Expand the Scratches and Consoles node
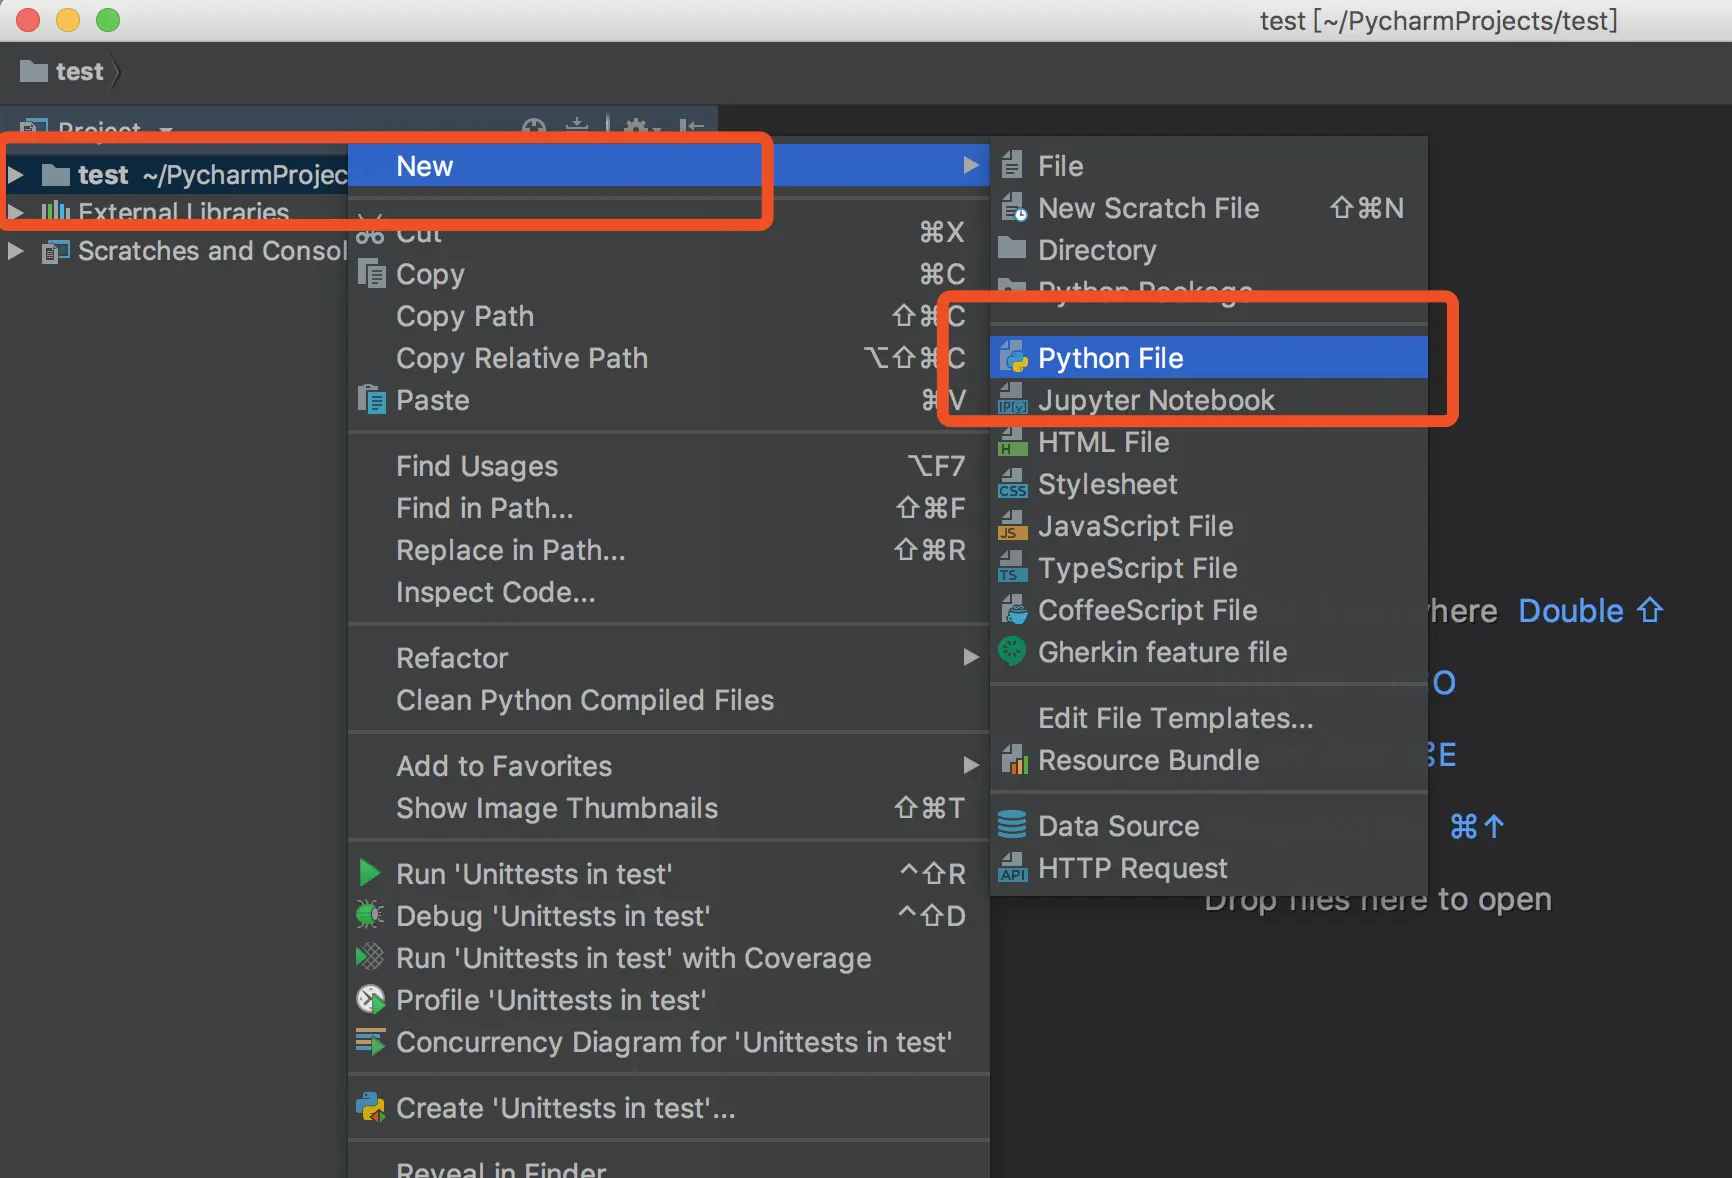The height and width of the screenshot is (1178, 1732). [x=15, y=251]
